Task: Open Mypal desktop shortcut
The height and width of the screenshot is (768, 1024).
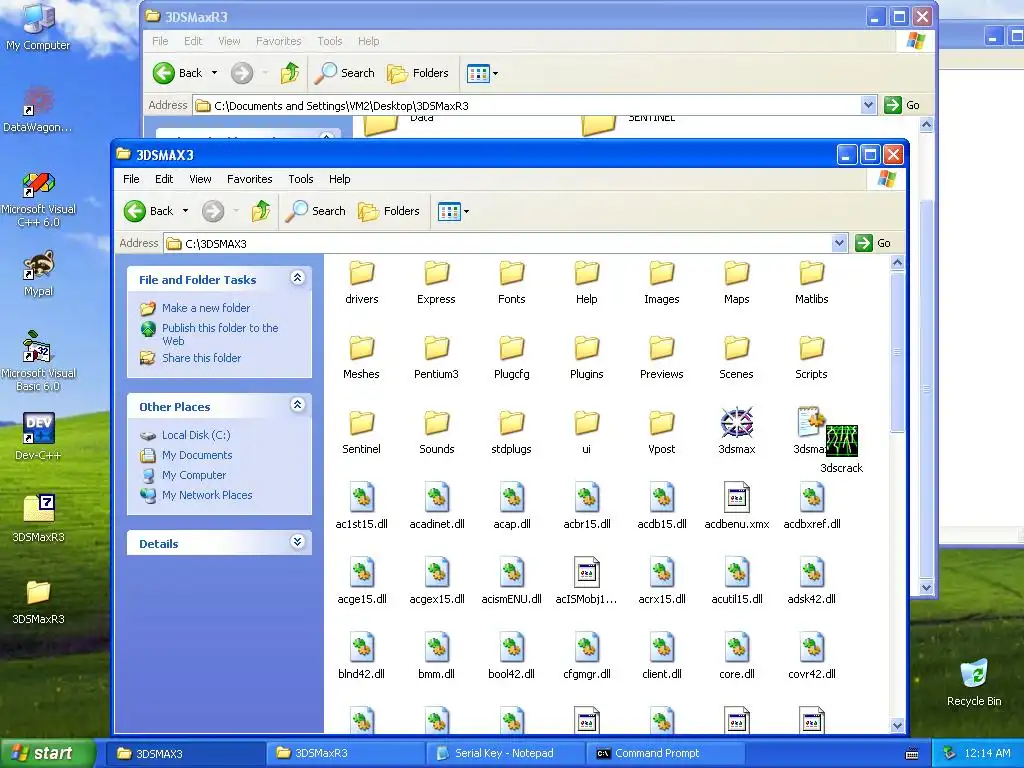Action: coord(39,273)
